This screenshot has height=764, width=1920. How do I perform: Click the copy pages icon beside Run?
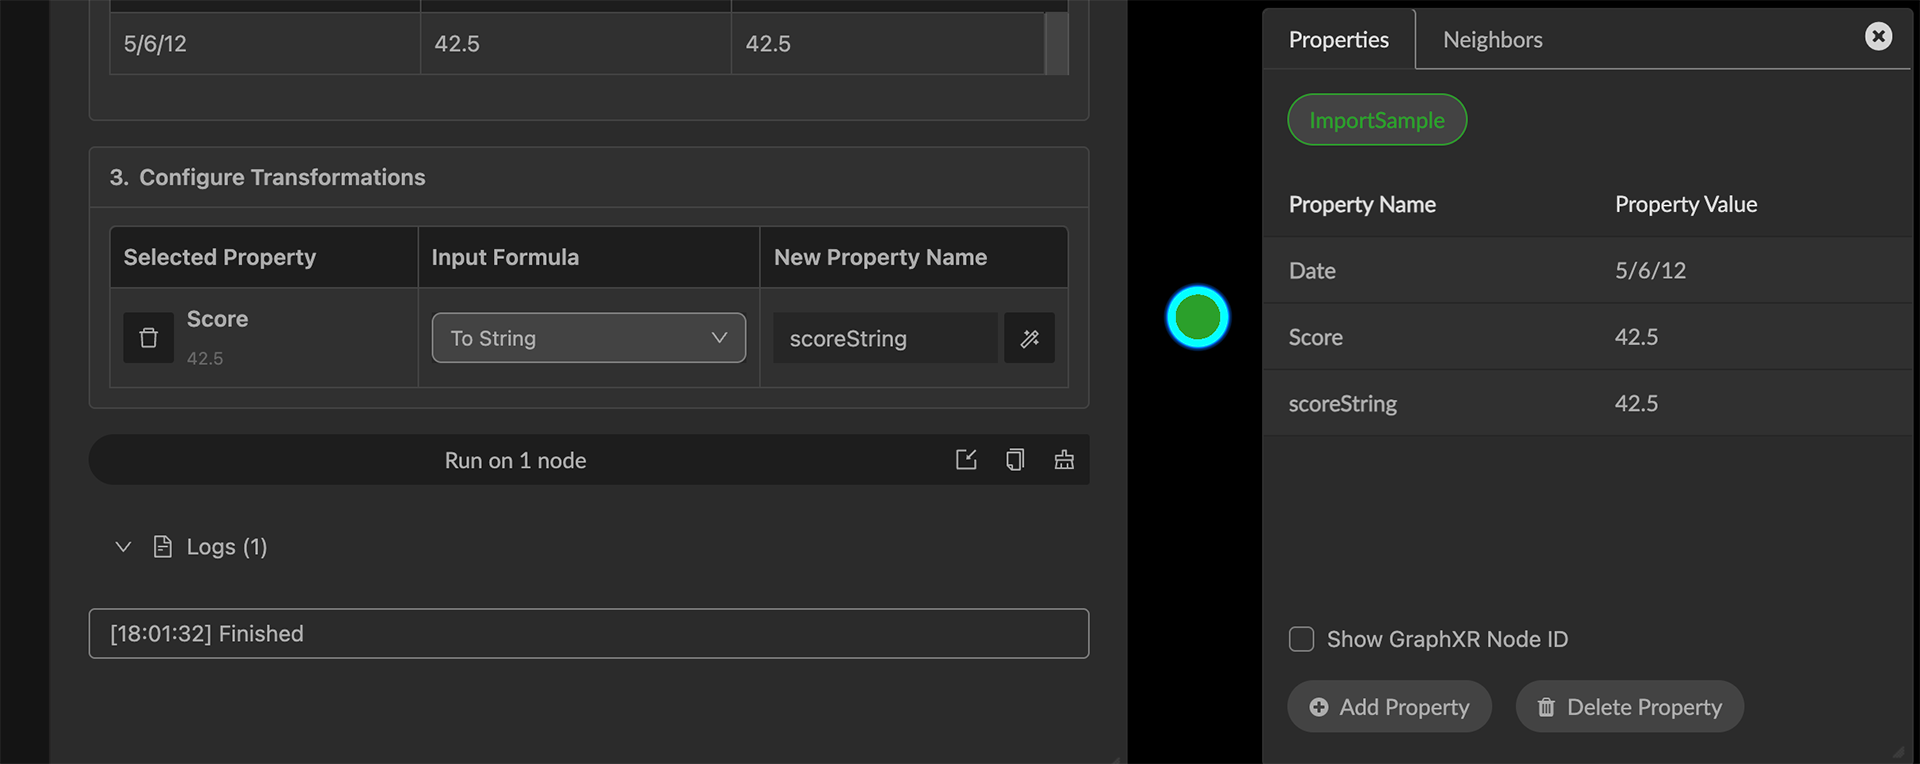(x=1014, y=460)
